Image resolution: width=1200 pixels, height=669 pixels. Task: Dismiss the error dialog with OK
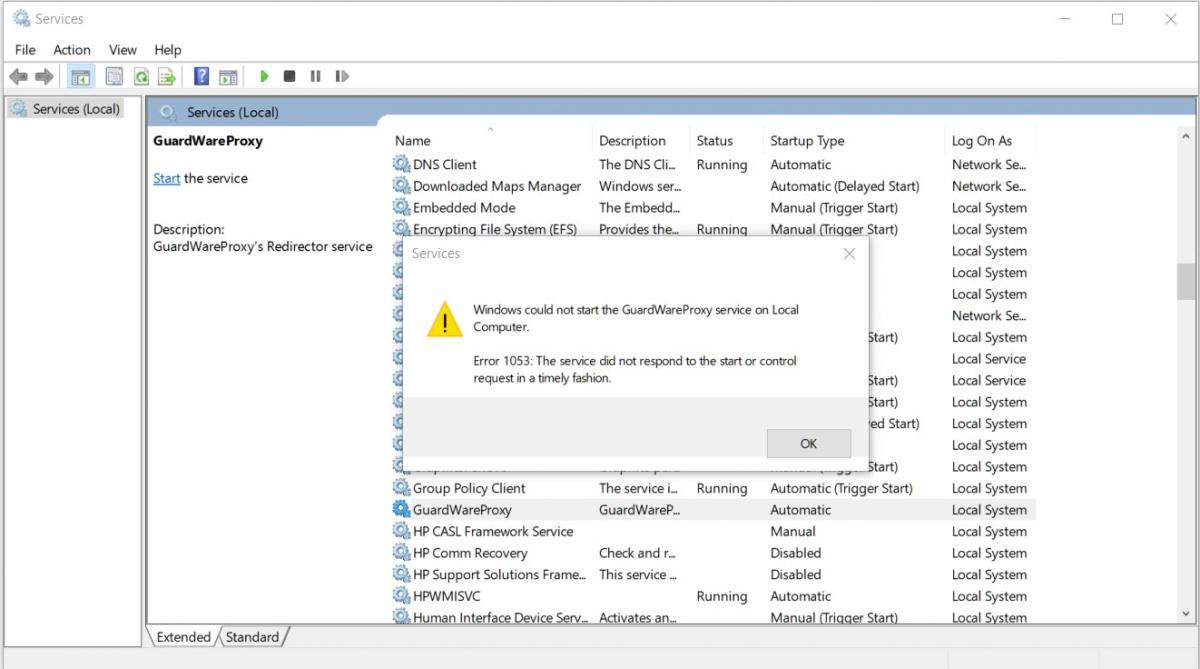click(809, 443)
